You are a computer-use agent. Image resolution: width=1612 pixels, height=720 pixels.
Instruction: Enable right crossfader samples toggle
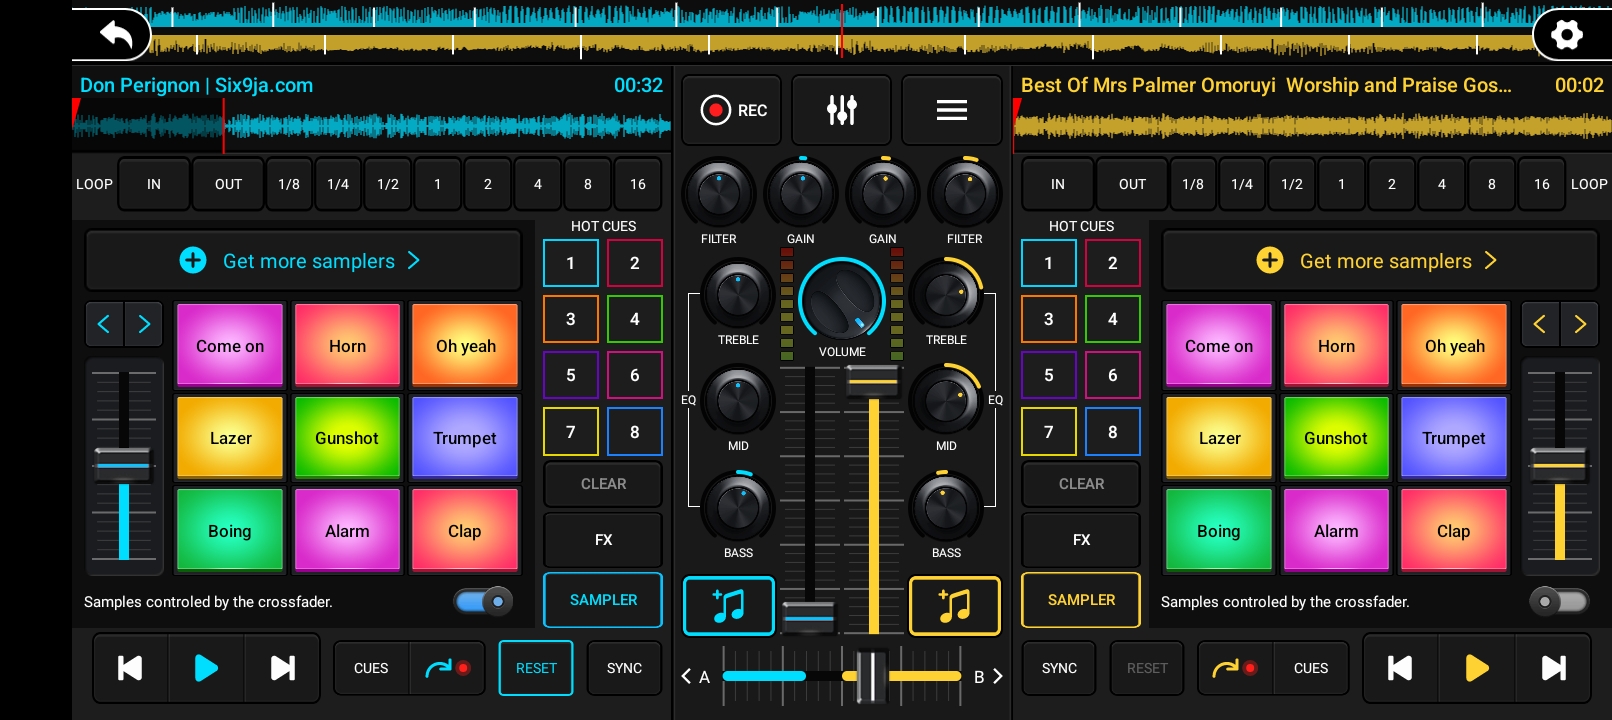point(1558,601)
